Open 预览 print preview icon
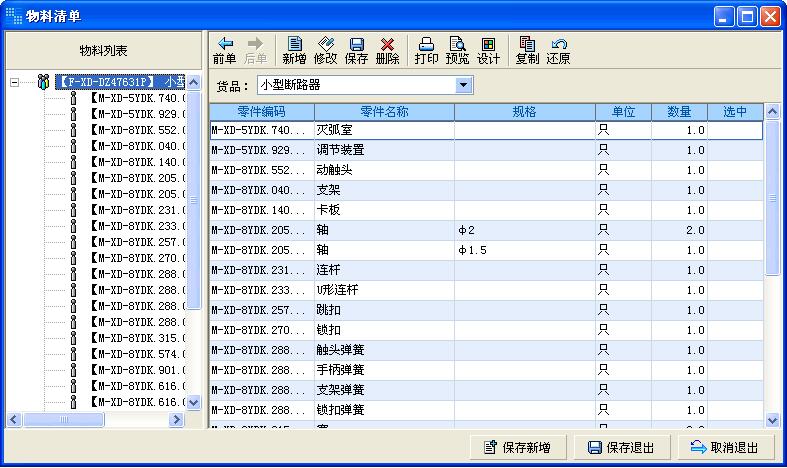The image size is (787, 468). click(x=457, y=45)
